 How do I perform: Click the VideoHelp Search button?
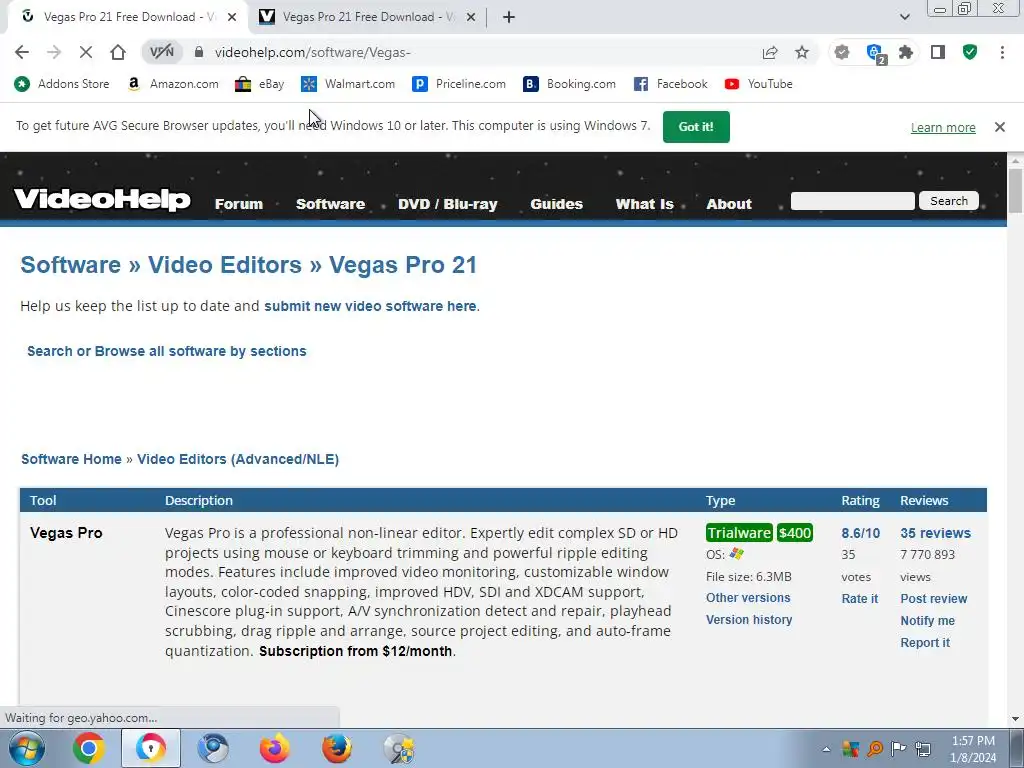coord(949,201)
